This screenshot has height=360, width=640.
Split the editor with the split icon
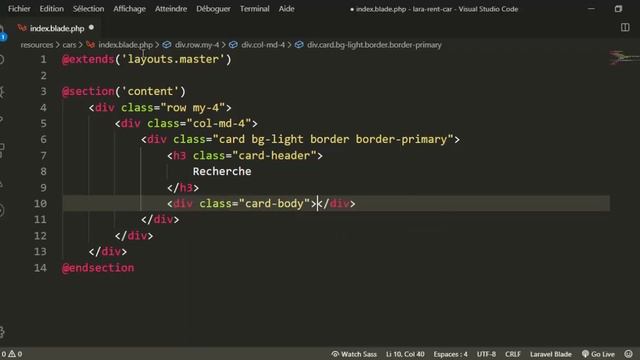click(x=625, y=27)
